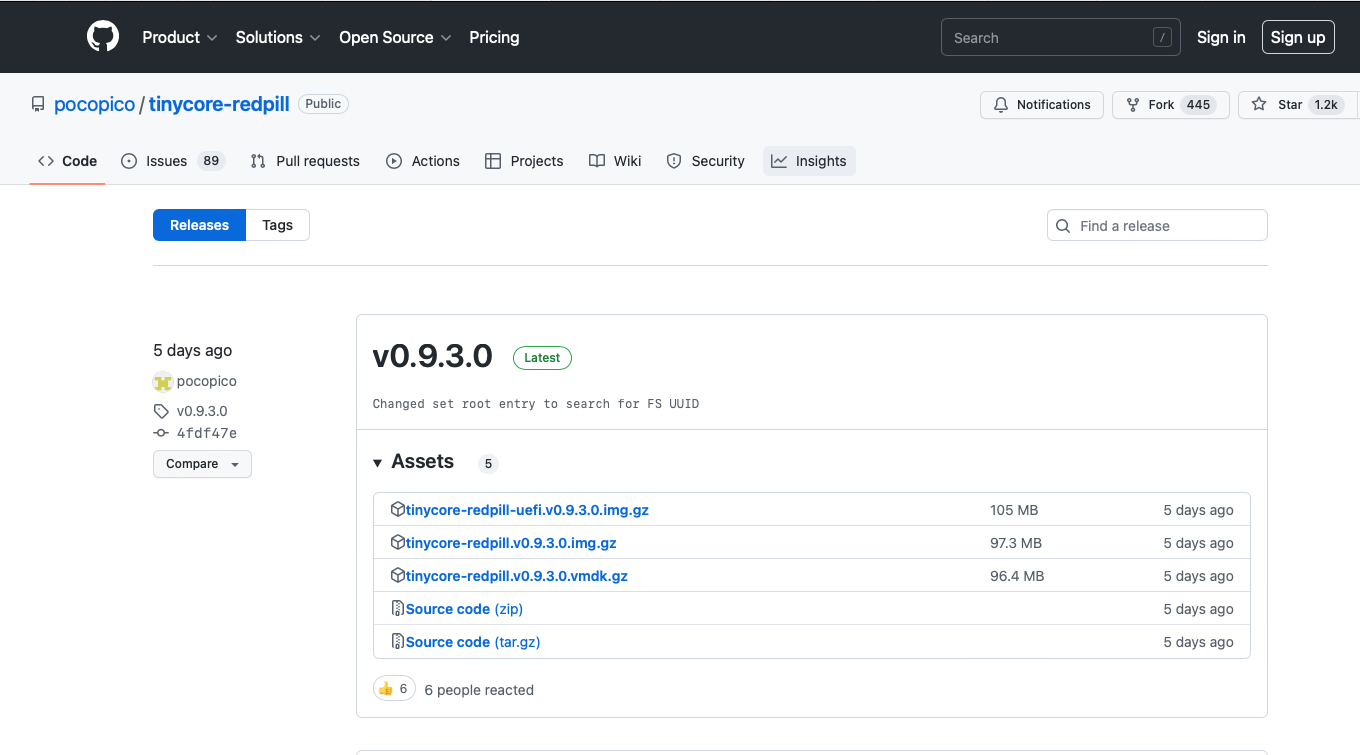
Task: Click the GitHub Octocat logo
Action: 103,37
